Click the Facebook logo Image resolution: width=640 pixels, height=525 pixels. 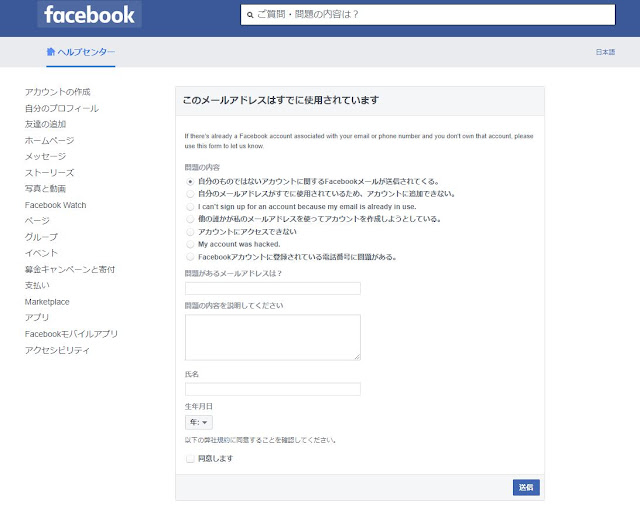tap(89, 15)
